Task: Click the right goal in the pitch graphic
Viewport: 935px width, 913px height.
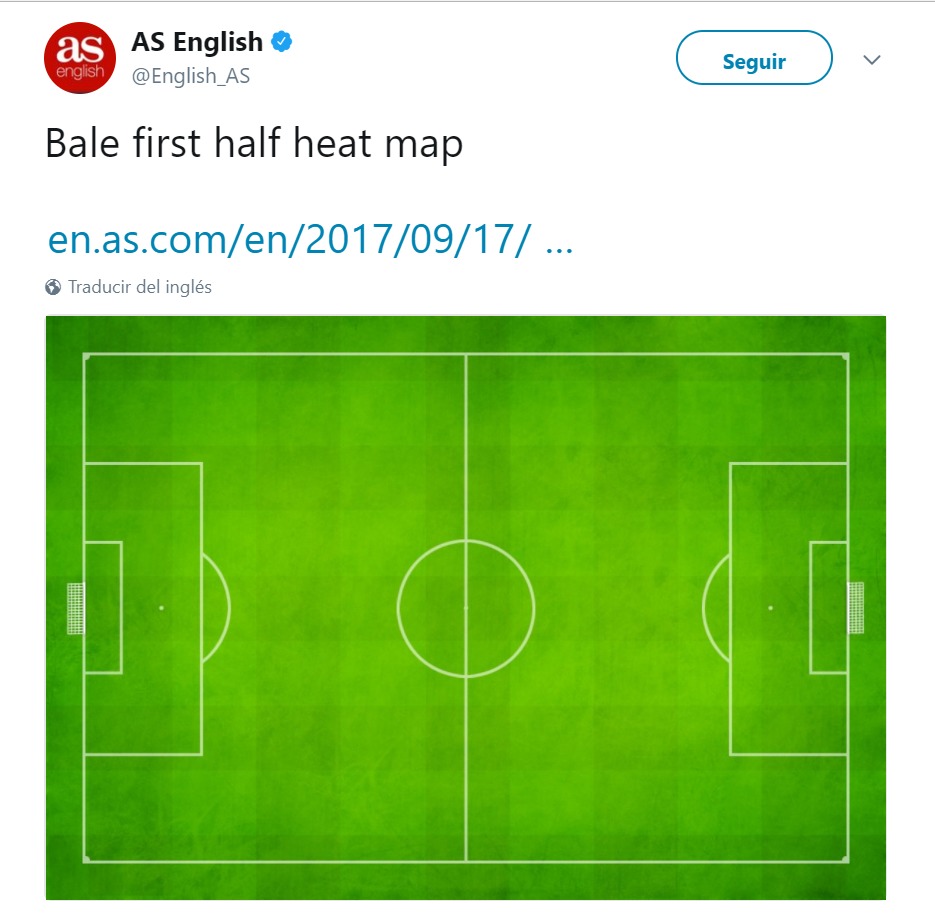Action: 857,608
